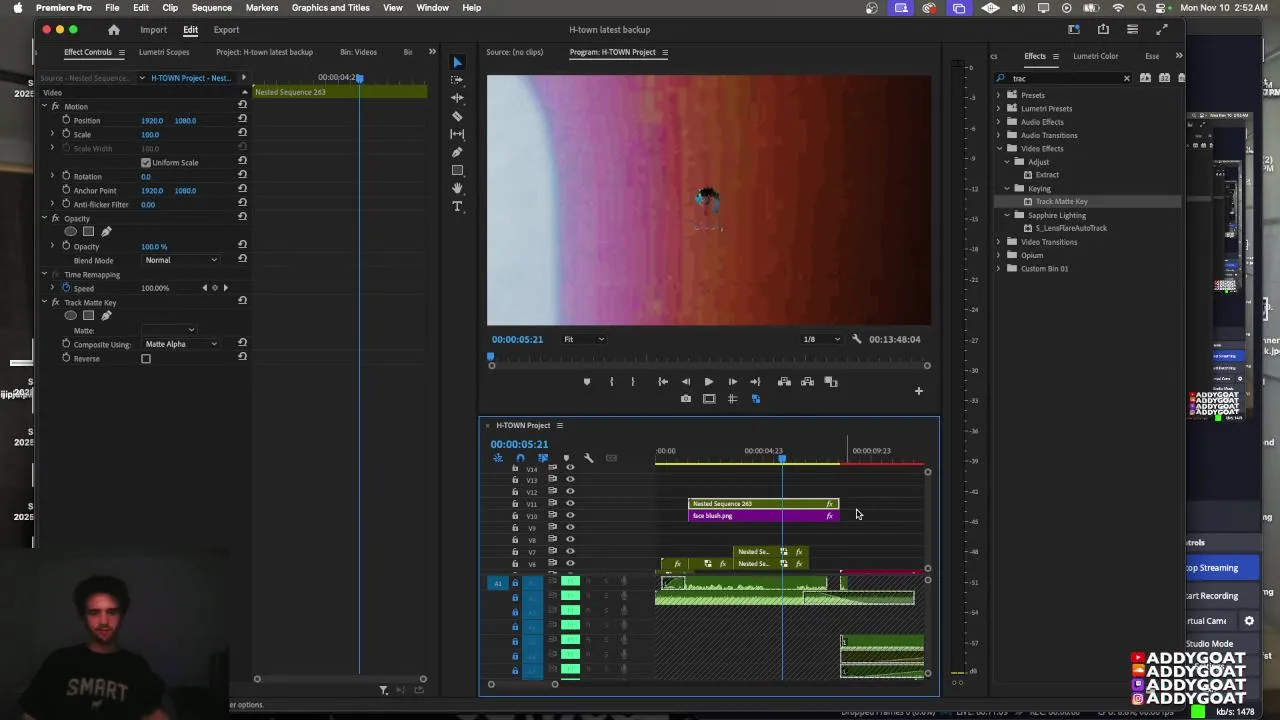
Task: Open timeline display settings wrench
Action: [x=588, y=458]
